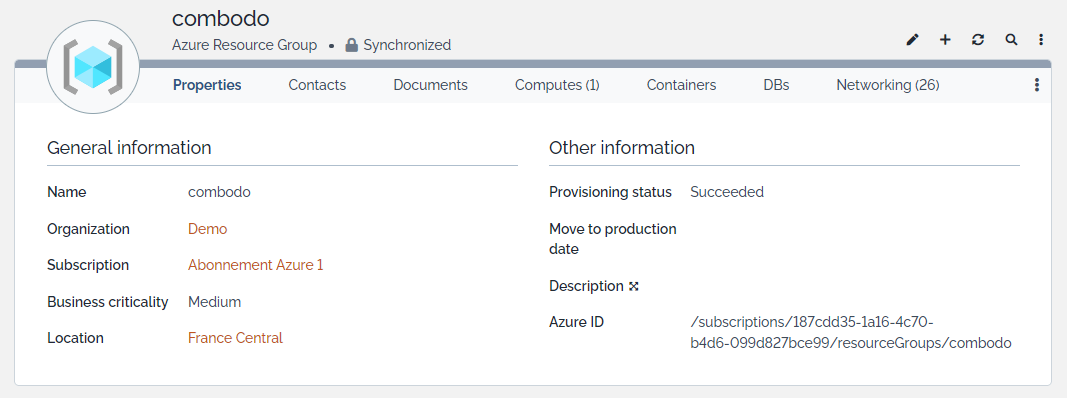This screenshot has width=1067, height=398.
Task: Select the Properties tab
Action: pyautogui.click(x=207, y=85)
